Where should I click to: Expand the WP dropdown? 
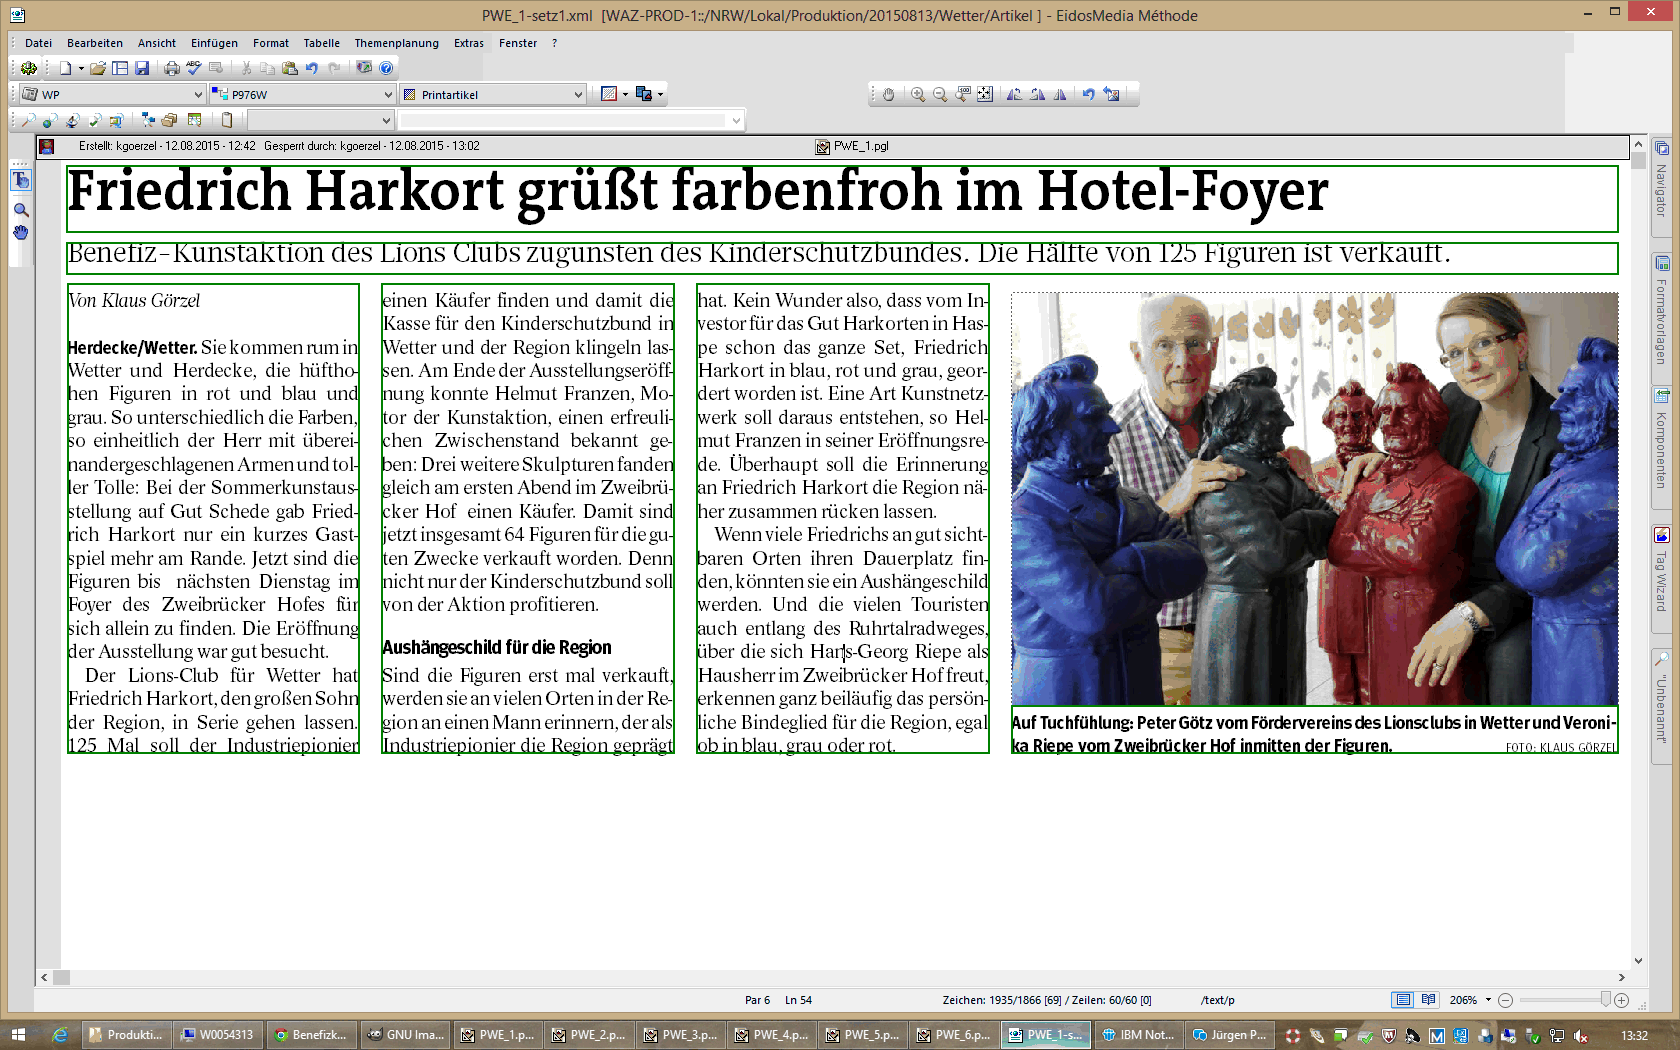198,95
